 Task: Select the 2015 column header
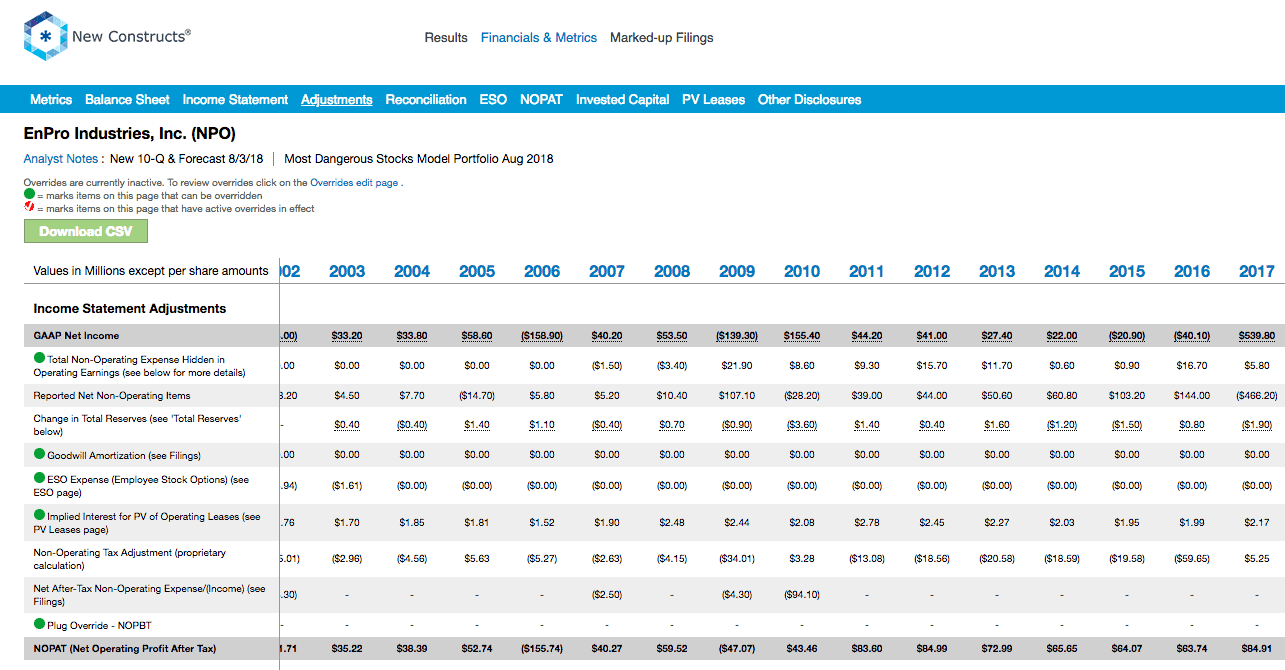point(1127,272)
